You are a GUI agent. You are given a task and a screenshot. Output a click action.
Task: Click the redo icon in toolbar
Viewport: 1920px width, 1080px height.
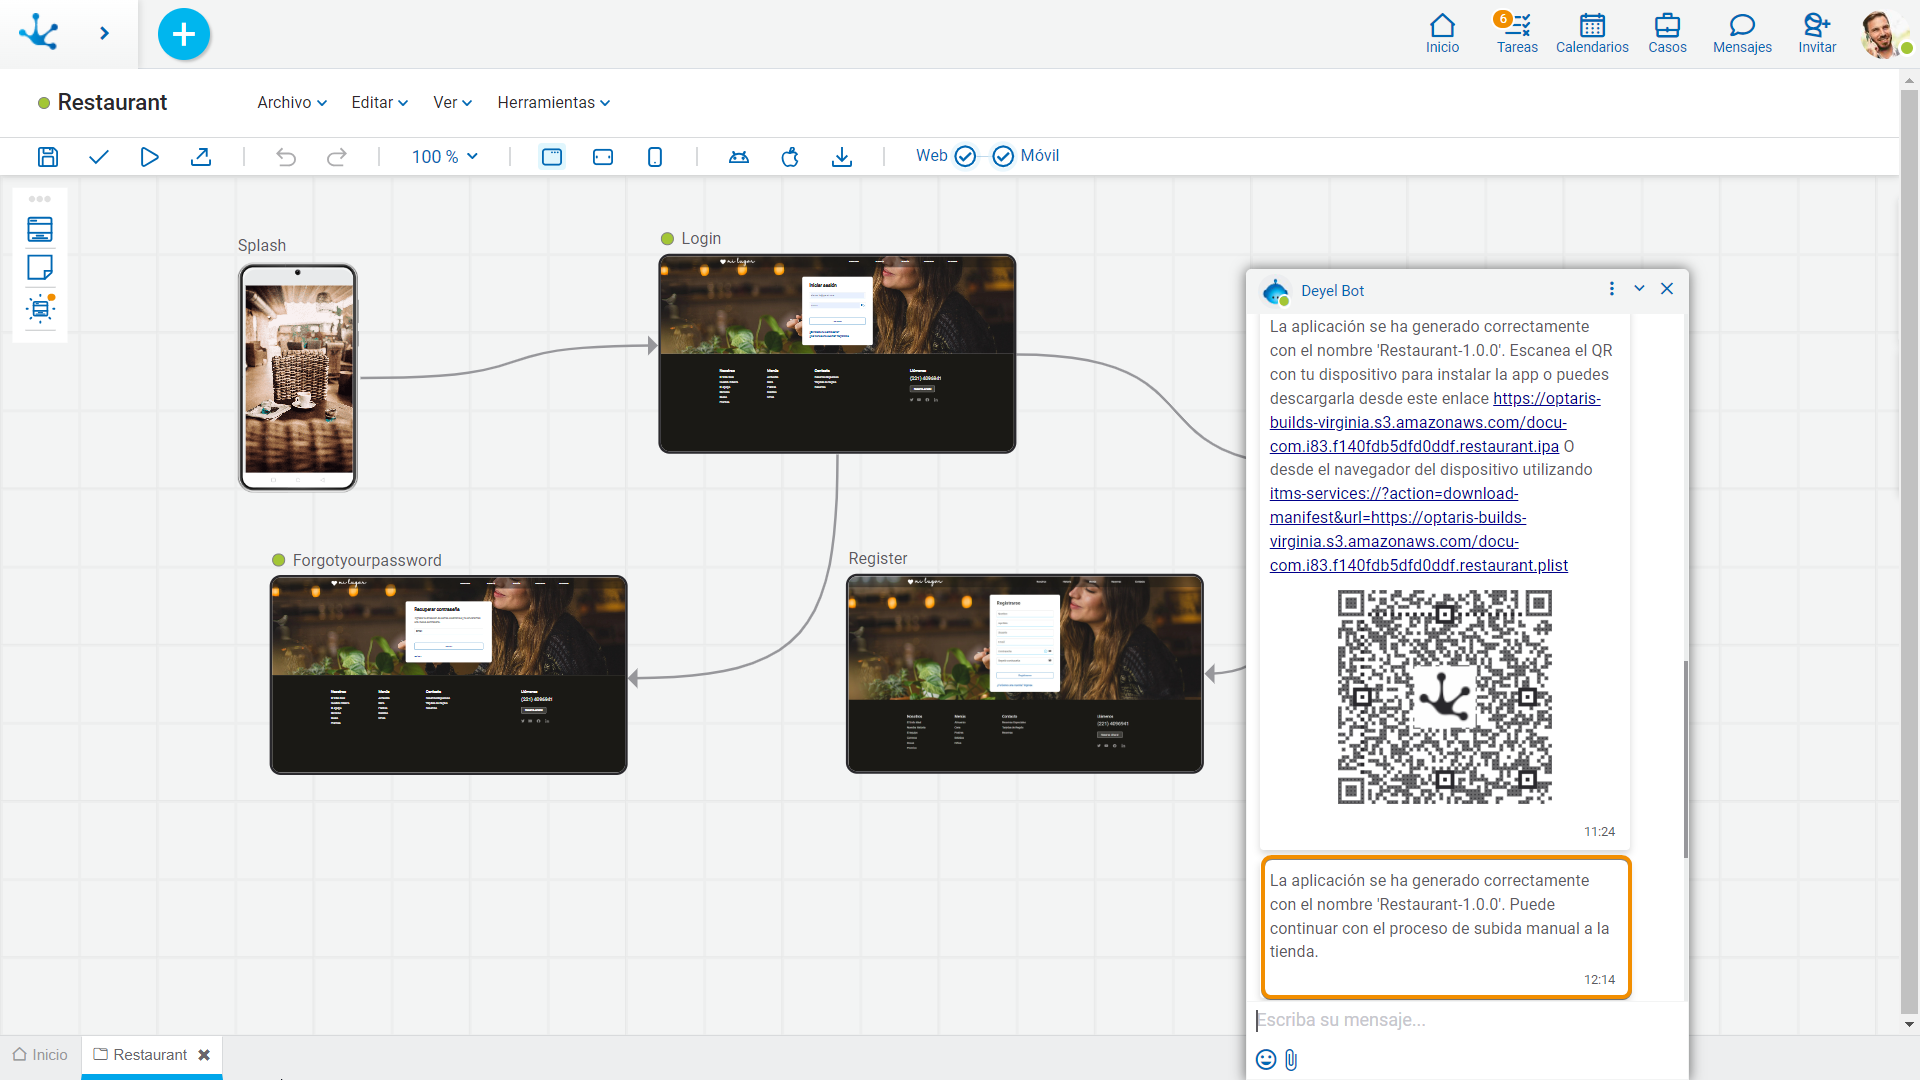[x=336, y=156]
